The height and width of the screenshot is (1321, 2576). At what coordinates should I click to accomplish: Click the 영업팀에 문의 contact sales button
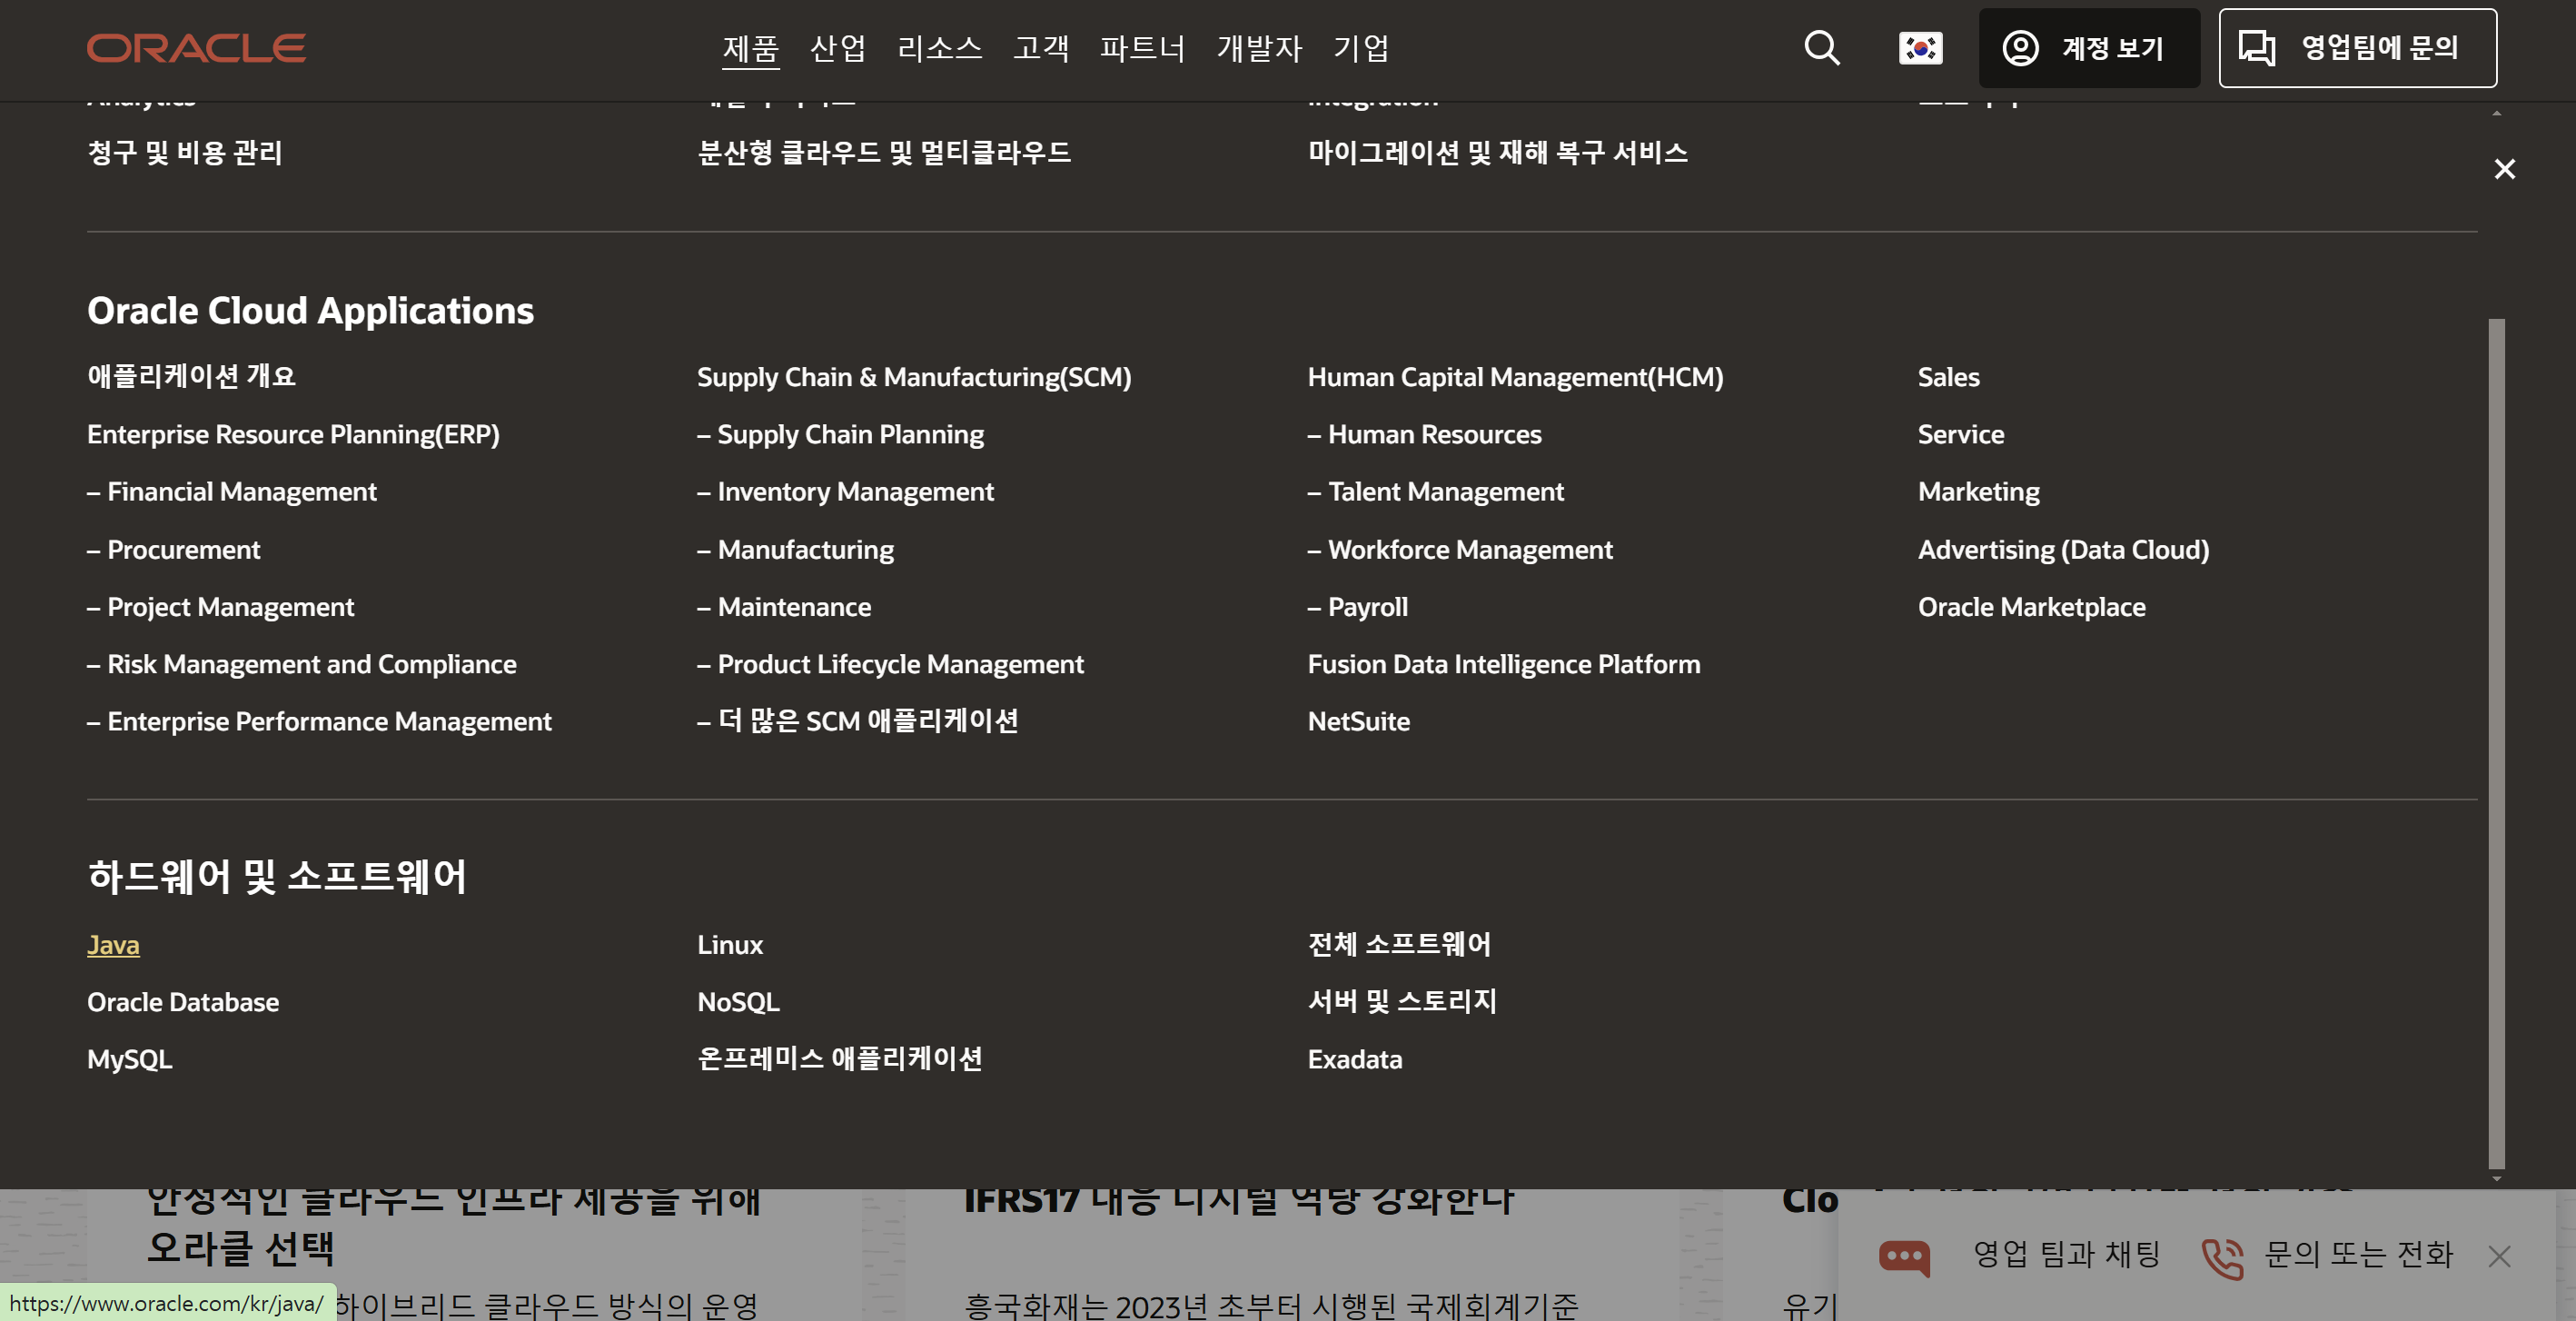pos(2357,48)
